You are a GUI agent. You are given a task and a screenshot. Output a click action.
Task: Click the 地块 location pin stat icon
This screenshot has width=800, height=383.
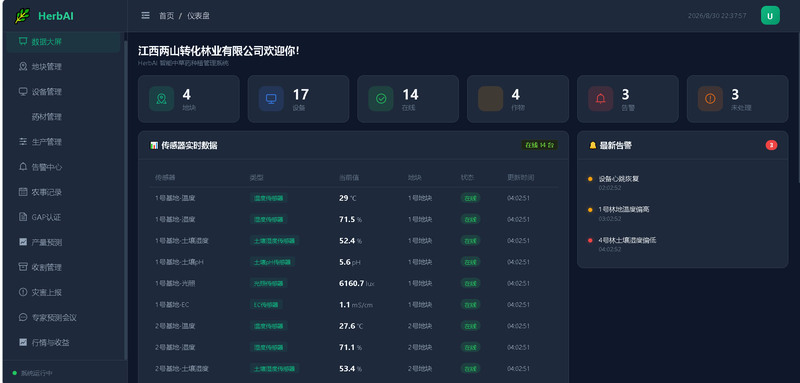[x=161, y=99]
